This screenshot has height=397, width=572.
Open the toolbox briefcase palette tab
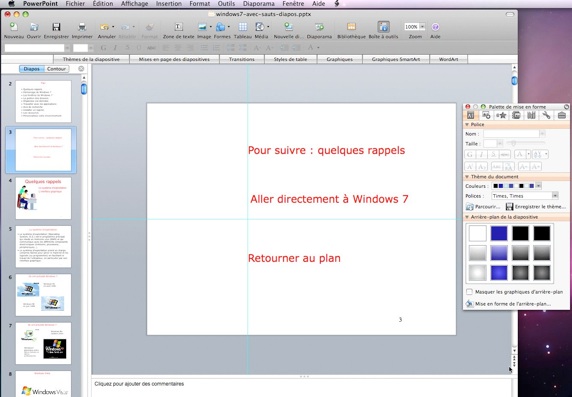562,115
